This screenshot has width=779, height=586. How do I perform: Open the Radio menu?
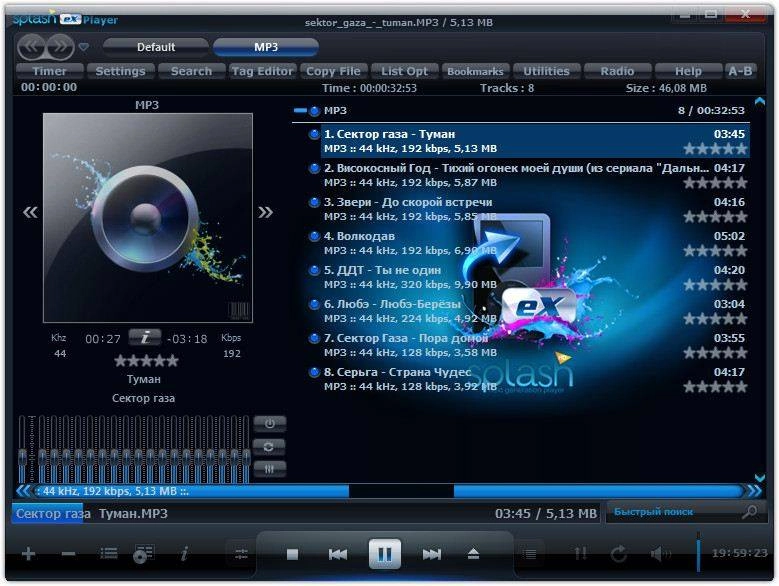[x=618, y=71]
